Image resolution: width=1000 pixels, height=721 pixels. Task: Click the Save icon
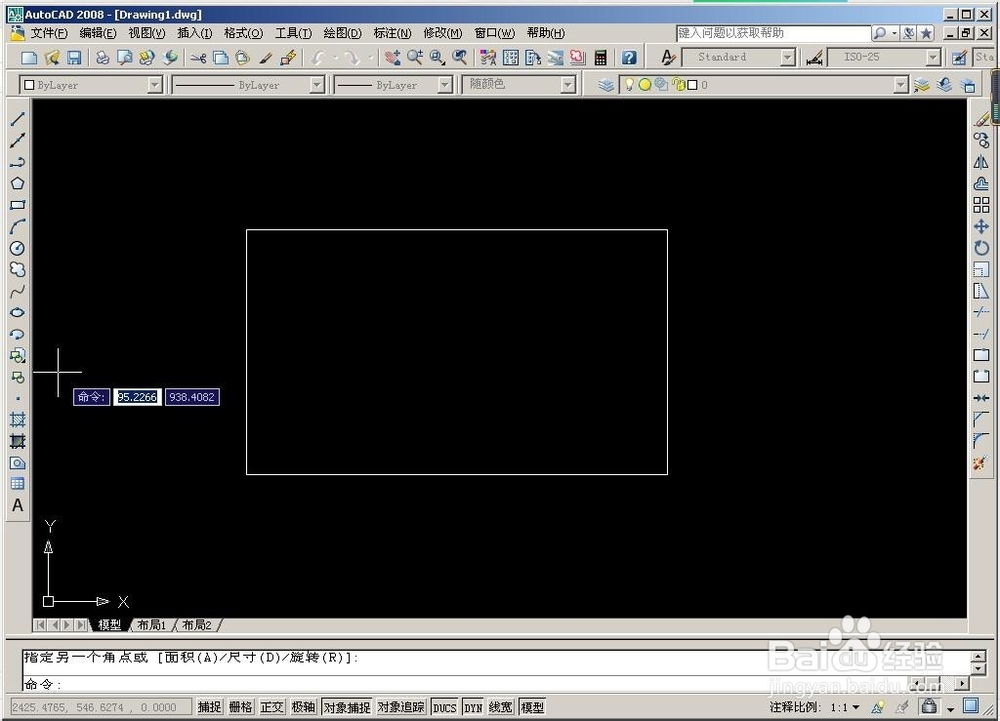[74, 58]
